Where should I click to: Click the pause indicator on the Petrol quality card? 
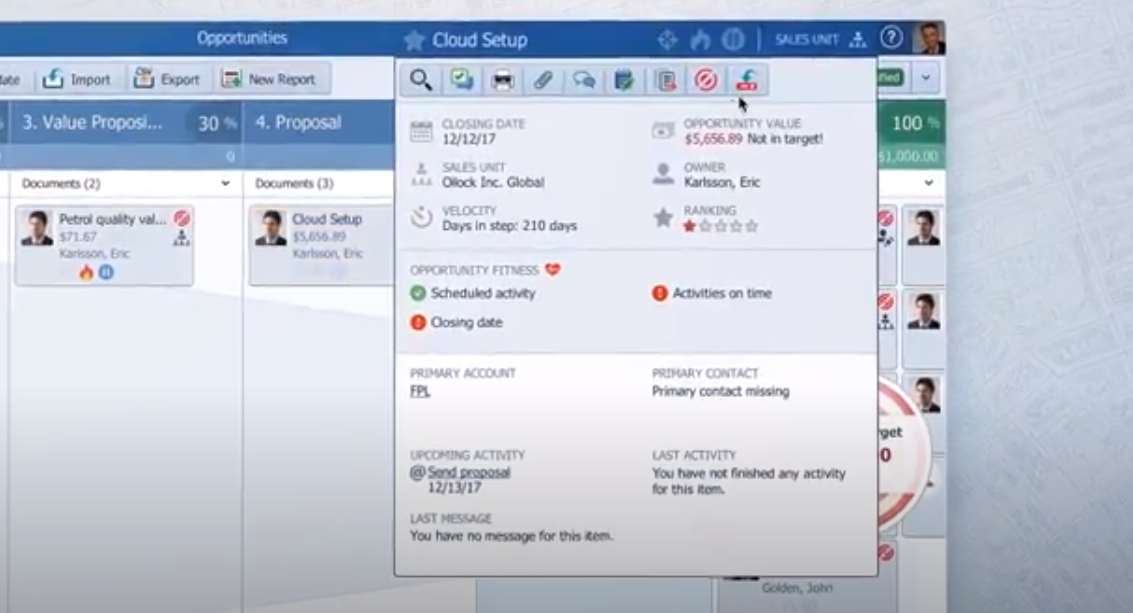tap(108, 270)
